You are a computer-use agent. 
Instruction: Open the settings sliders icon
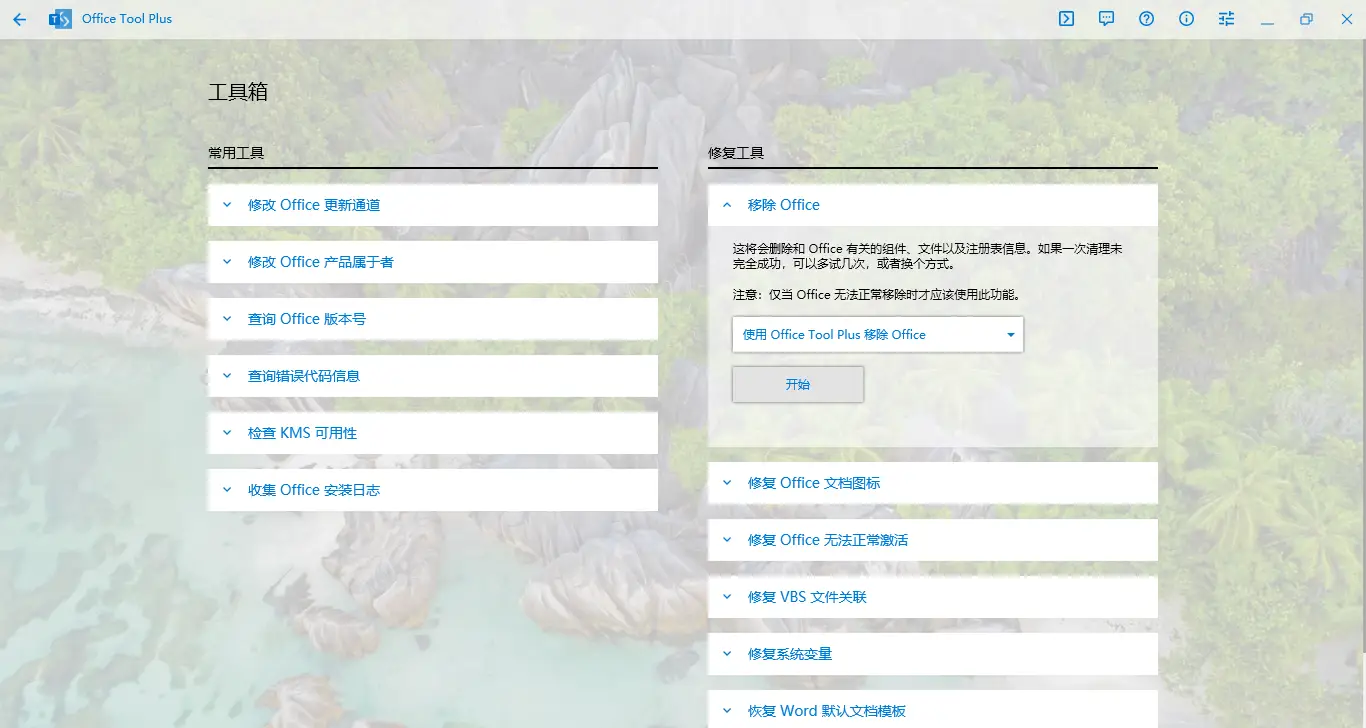tap(1227, 19)
